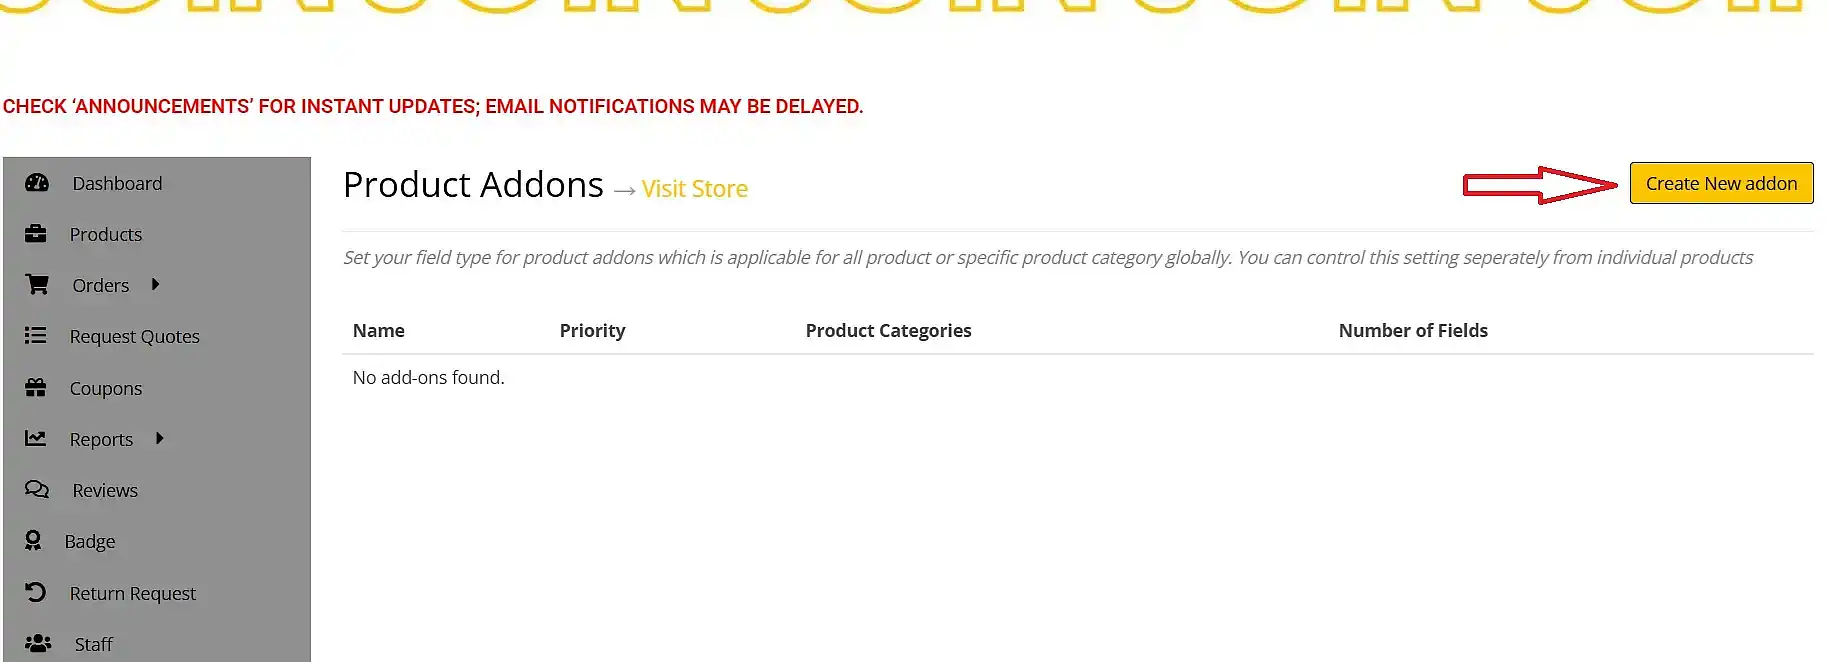Expand the Orders submenu arrow
The height and width of the screenshot is (662, 1828).
[x=155, y=285]
